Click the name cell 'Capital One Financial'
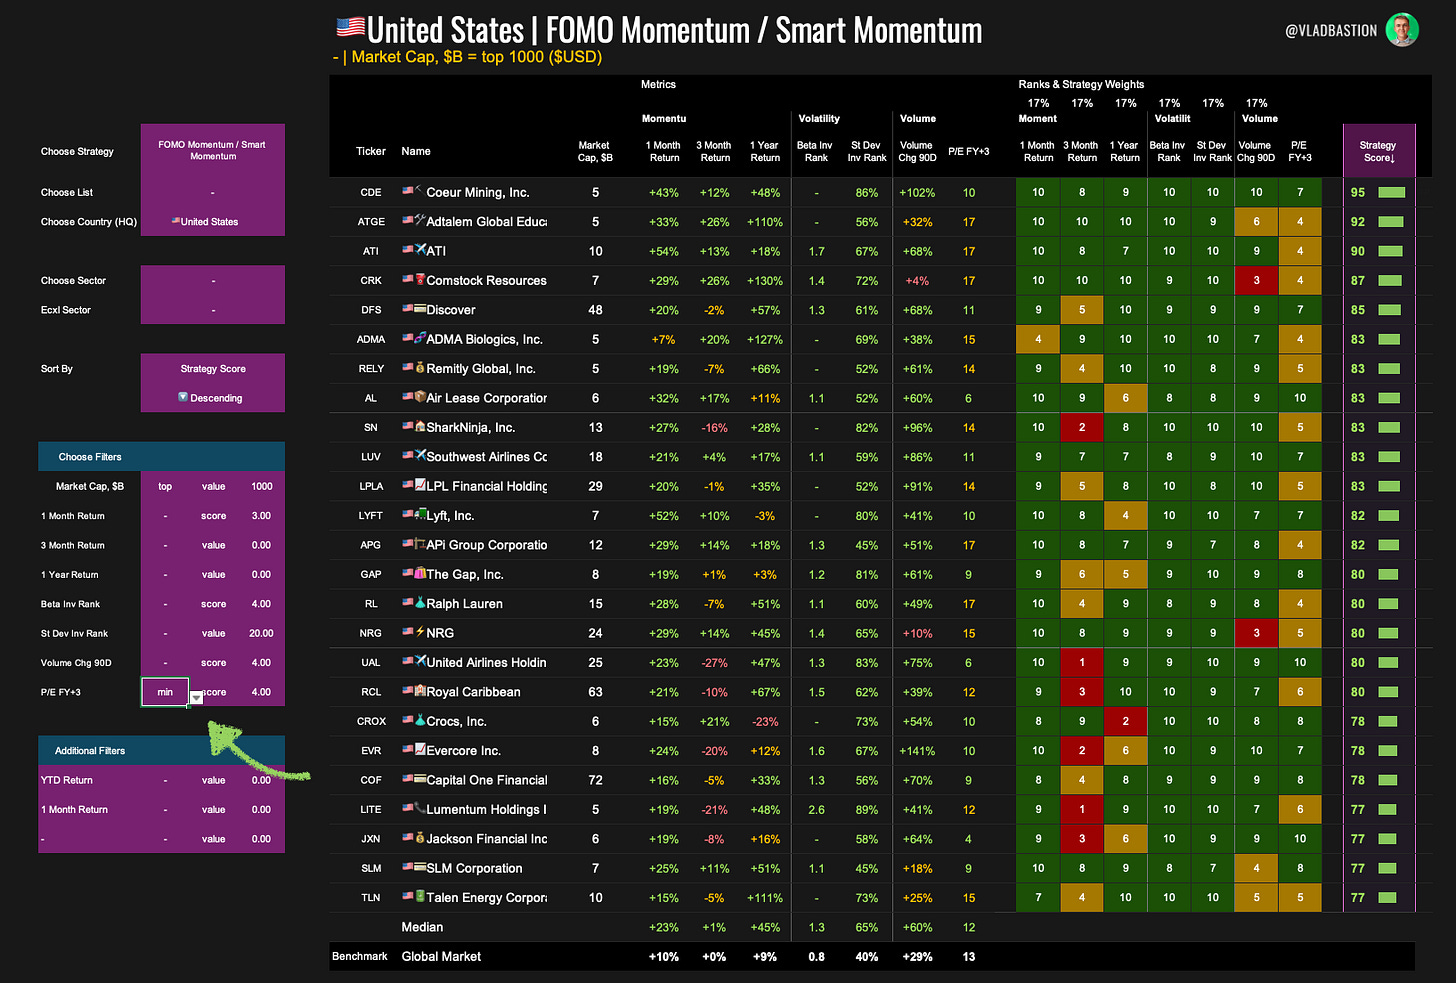1456x983 pixels. 486,780
